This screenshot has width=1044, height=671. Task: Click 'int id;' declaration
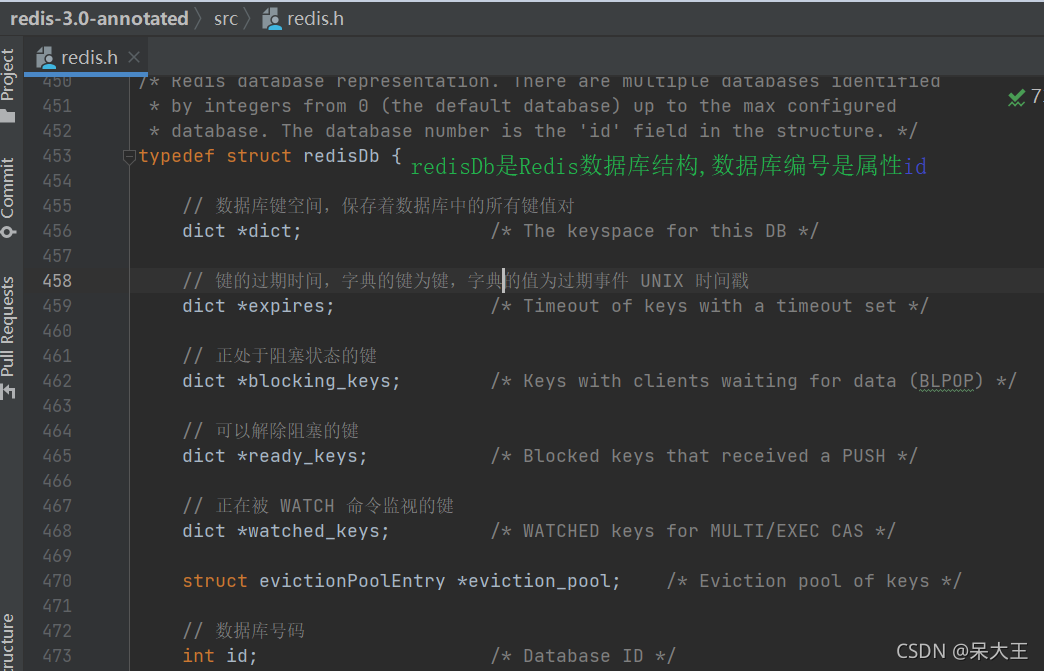[220, 656]
